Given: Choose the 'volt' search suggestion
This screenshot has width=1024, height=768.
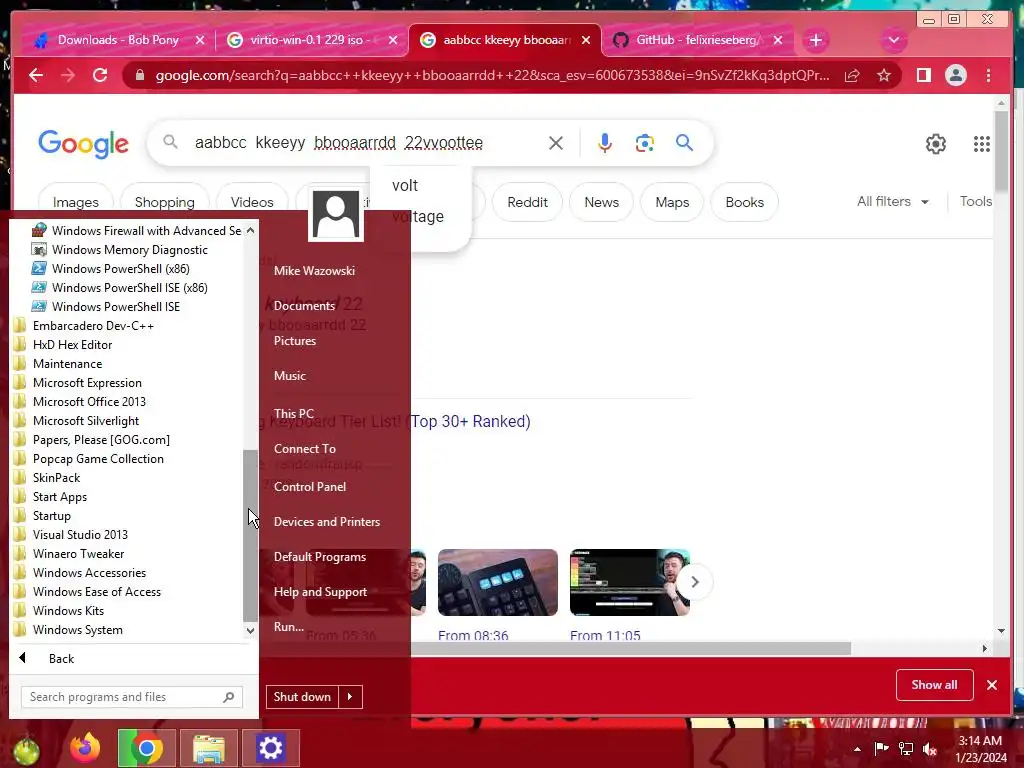Looking at the screenshot, I should [405, 185].
